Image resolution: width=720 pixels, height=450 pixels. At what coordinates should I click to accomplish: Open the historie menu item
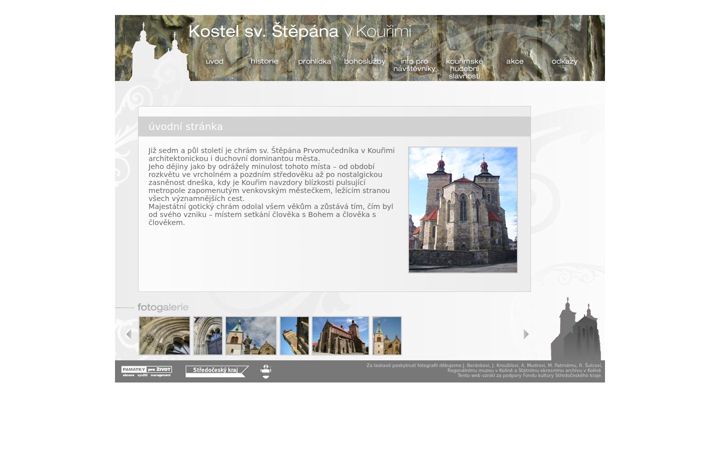pyautogui.click(x=264, y=61)
